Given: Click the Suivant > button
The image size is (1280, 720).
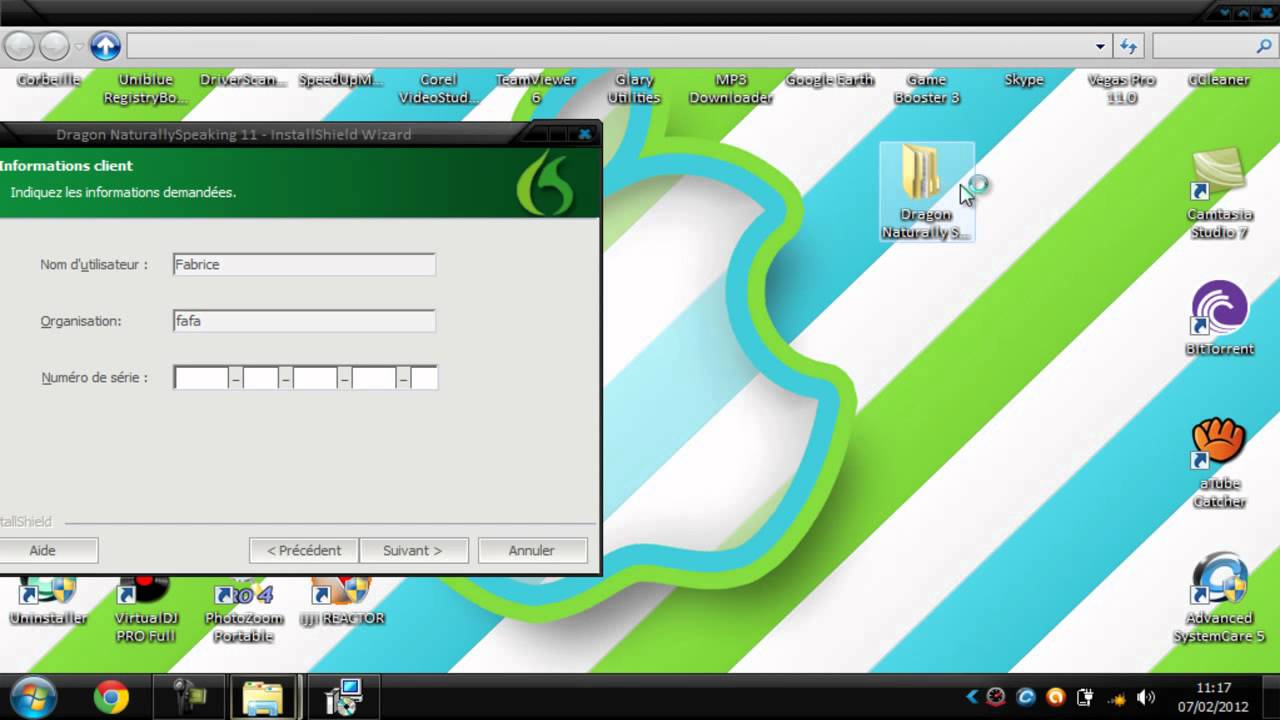Looking at the screenshot, I should (412, 550).
